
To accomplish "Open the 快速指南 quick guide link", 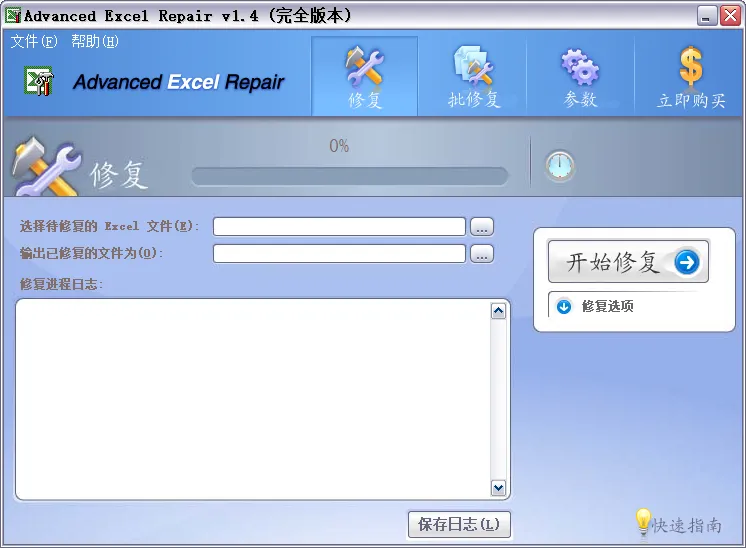I will click(x=679, y=524).
